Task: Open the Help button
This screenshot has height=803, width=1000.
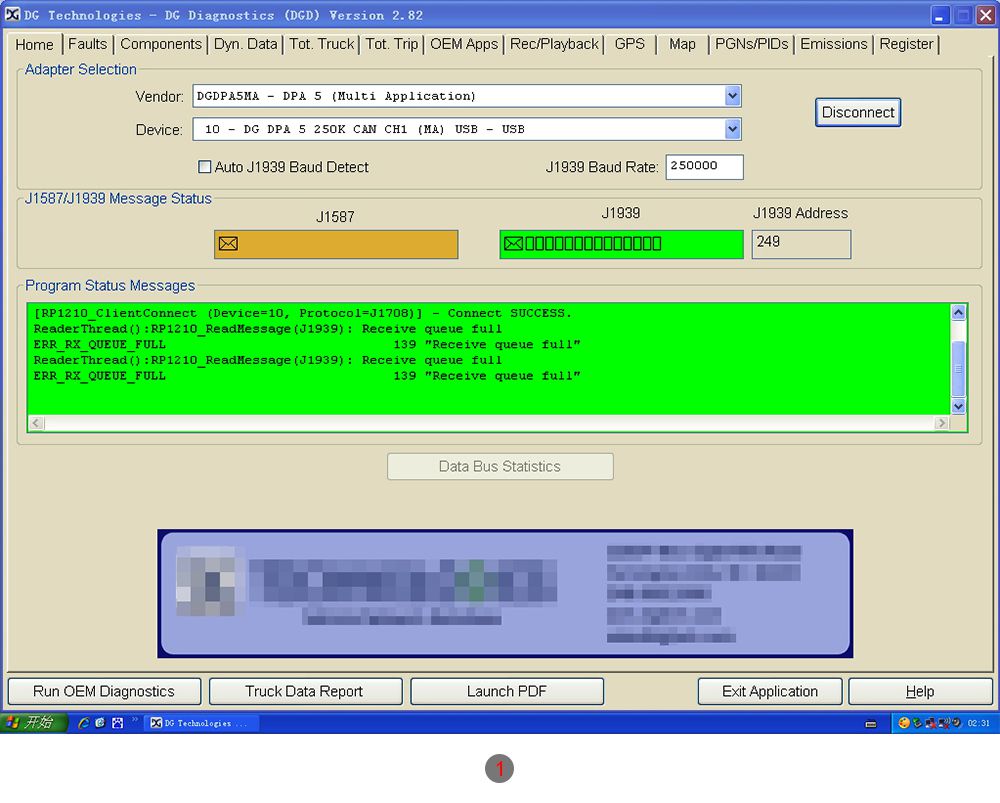Action: 920,691
